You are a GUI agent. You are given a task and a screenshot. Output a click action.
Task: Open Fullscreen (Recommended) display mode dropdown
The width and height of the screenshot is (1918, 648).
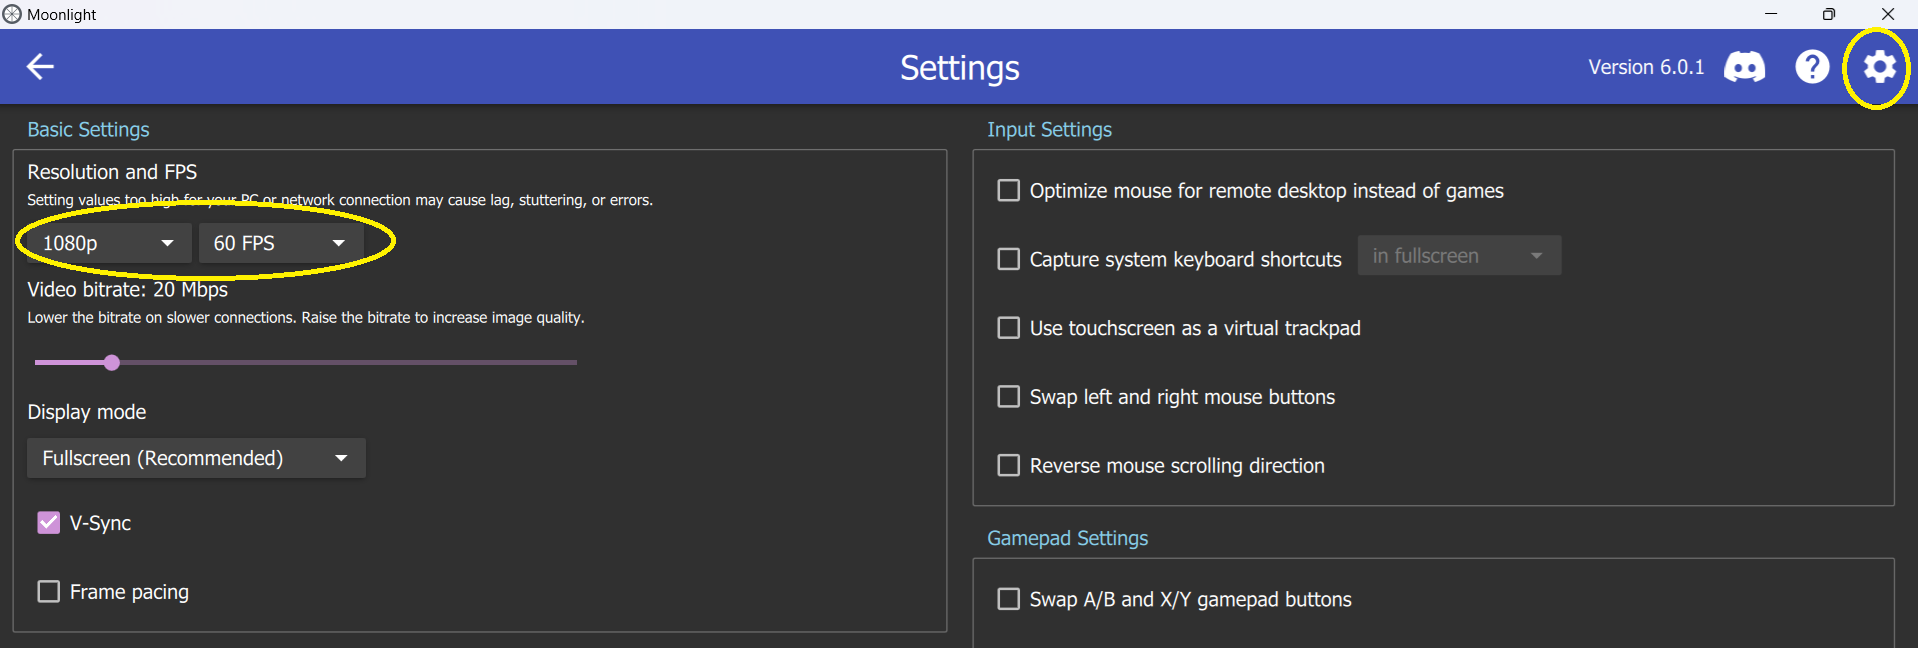point(196,458)
